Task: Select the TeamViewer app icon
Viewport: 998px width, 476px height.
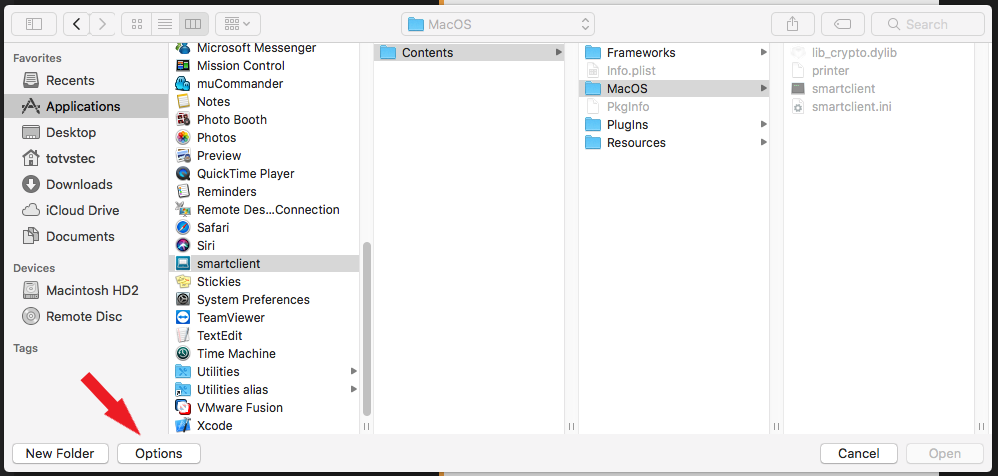Action: [x=183, y=318]
